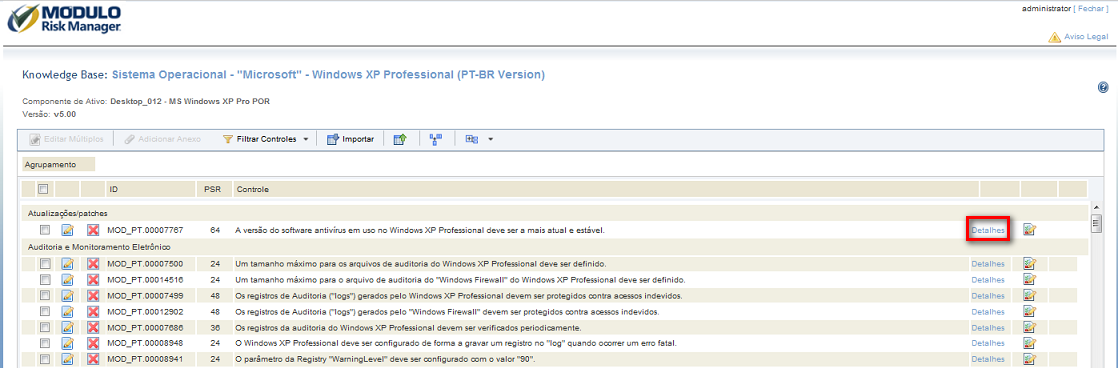Delete control MOD_PT.00014516
This screenshot has height=368, width=1118.
pyautogui.click(x=93, y=280)
